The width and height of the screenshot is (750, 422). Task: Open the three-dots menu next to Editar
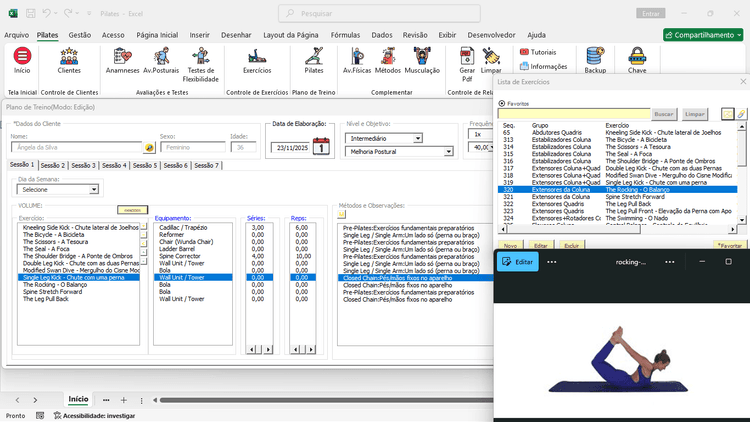(551, 262)
